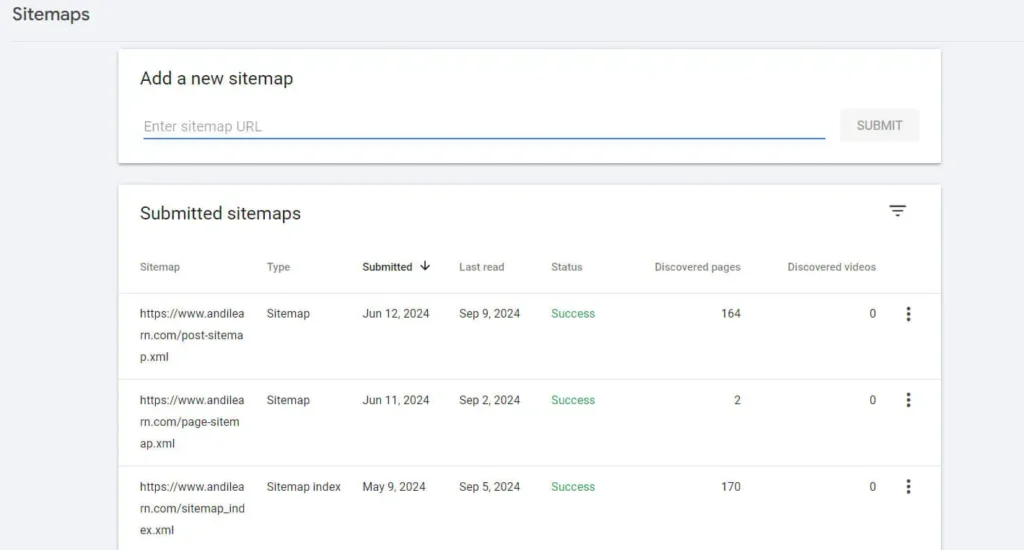Click Success status for page-sitemap.xml

tap(573, 400)
